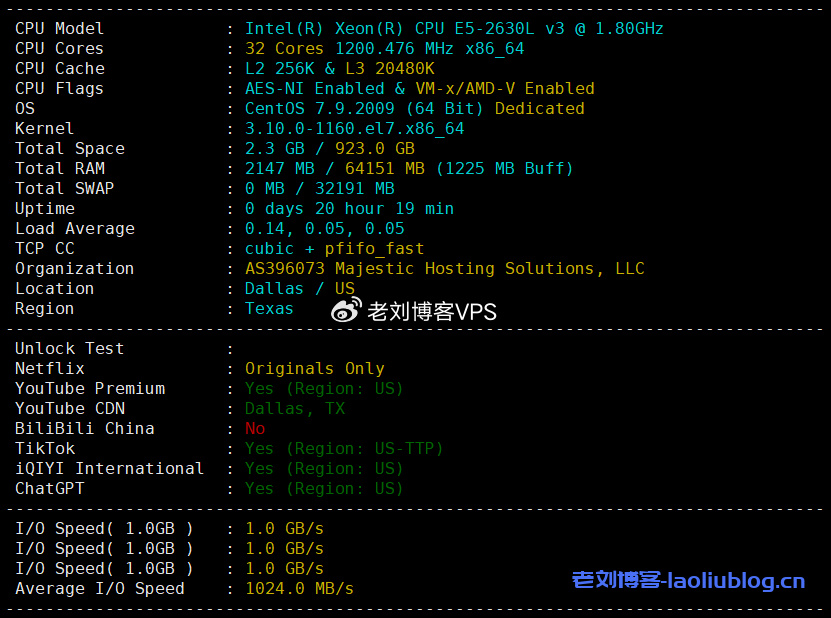Image resolution: width=831 pixels, height=618 pixels.
Task: Click the 'Netflix' label
Action: tap(50, 369)
